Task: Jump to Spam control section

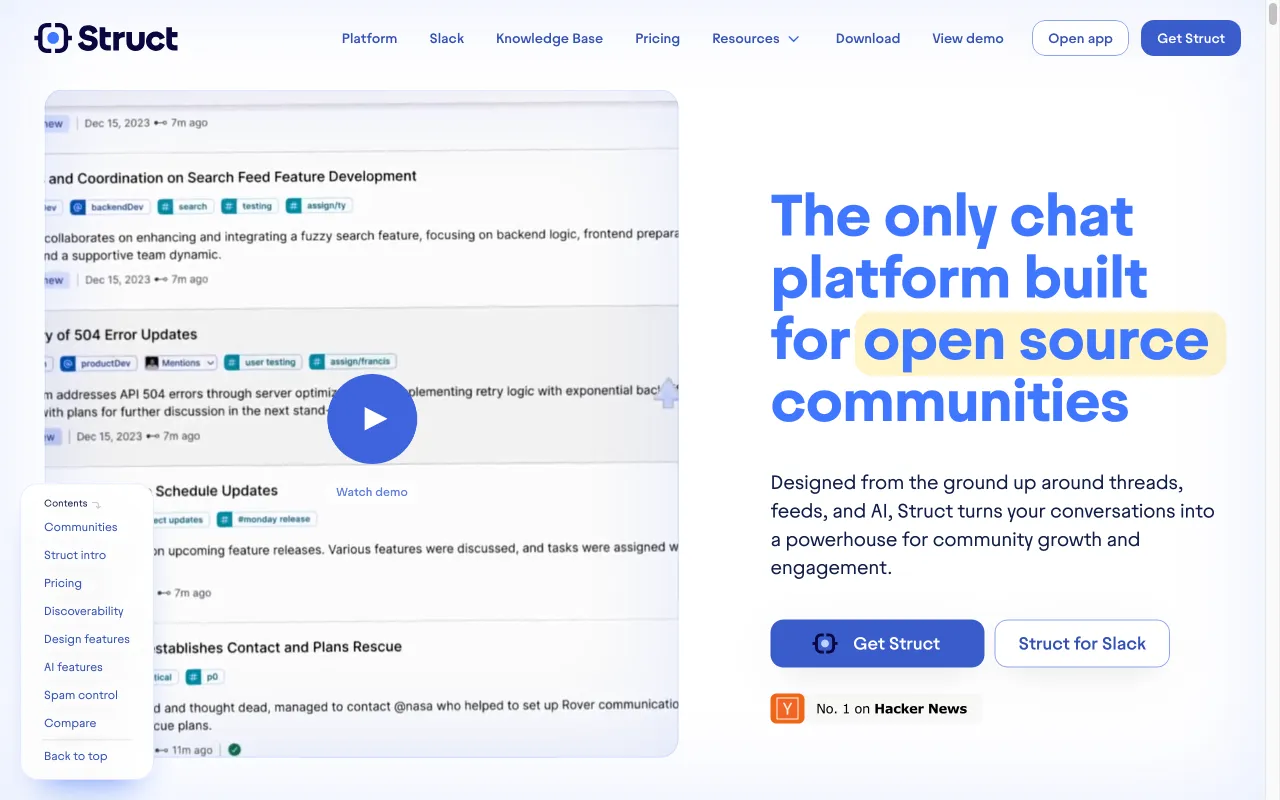Action: 81,695
